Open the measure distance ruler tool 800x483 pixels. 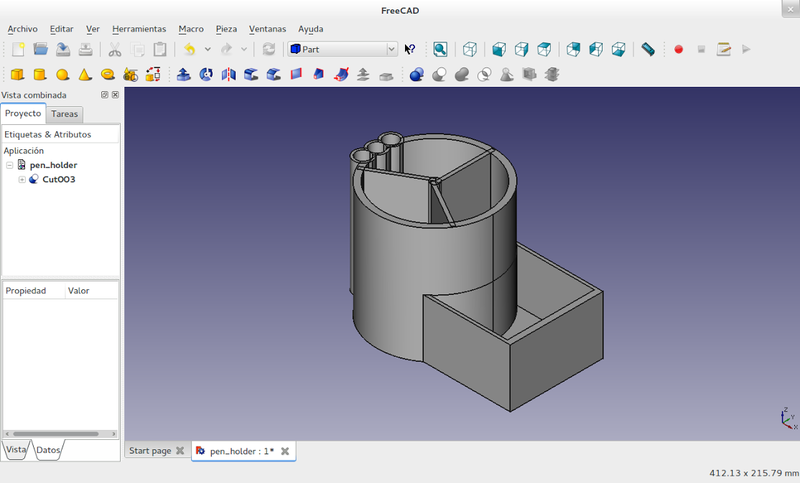[648, 49]
